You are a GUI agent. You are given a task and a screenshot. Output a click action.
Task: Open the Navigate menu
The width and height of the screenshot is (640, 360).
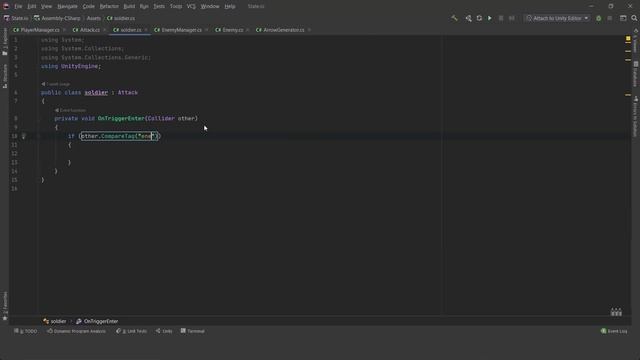click(x=67, y=7)
